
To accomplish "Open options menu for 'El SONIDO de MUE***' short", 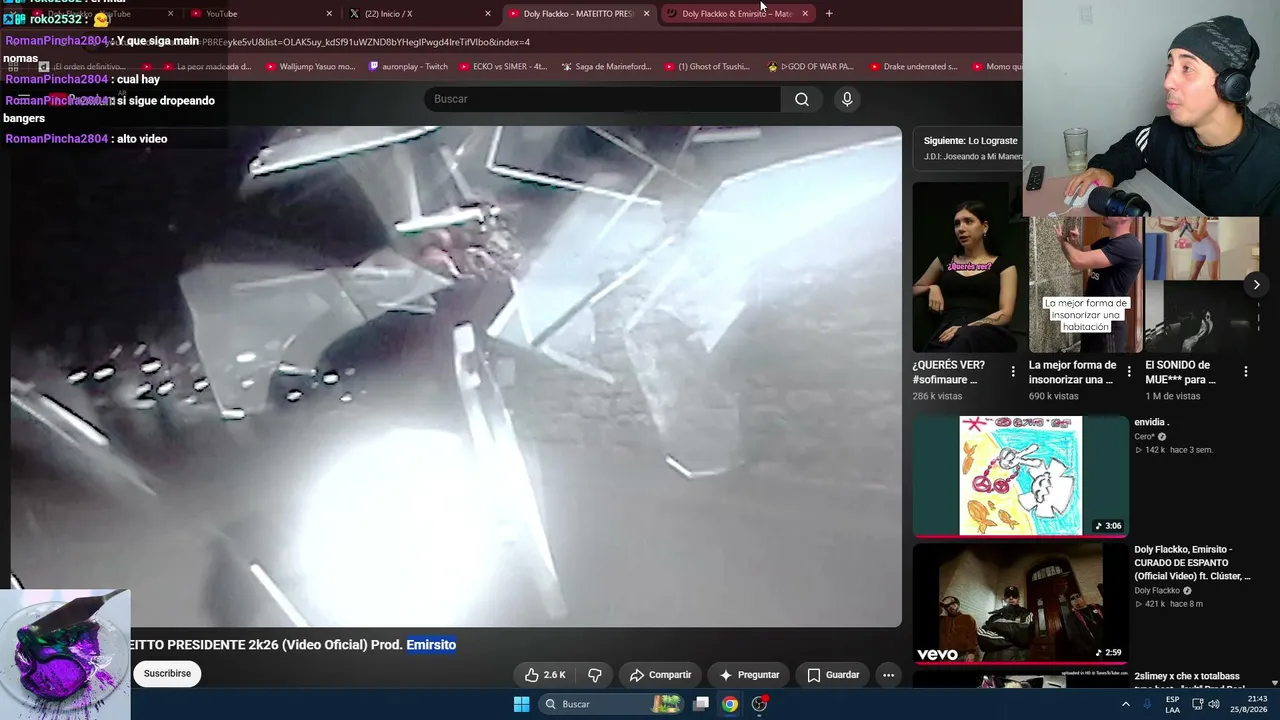I will click(x=1246, y=371).
